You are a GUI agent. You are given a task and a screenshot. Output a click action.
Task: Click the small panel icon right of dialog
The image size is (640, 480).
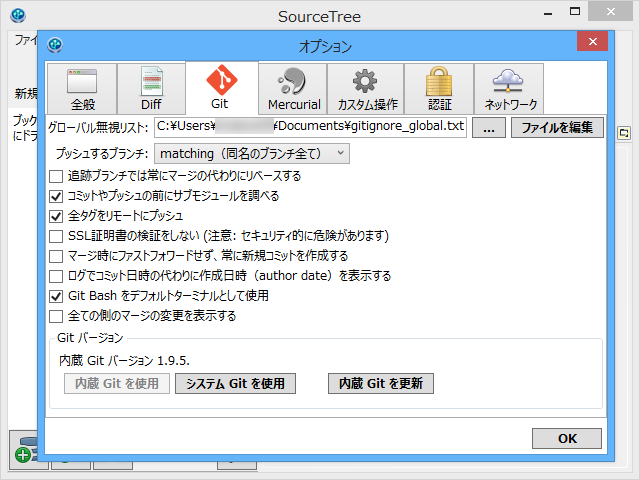click(624, 133)
